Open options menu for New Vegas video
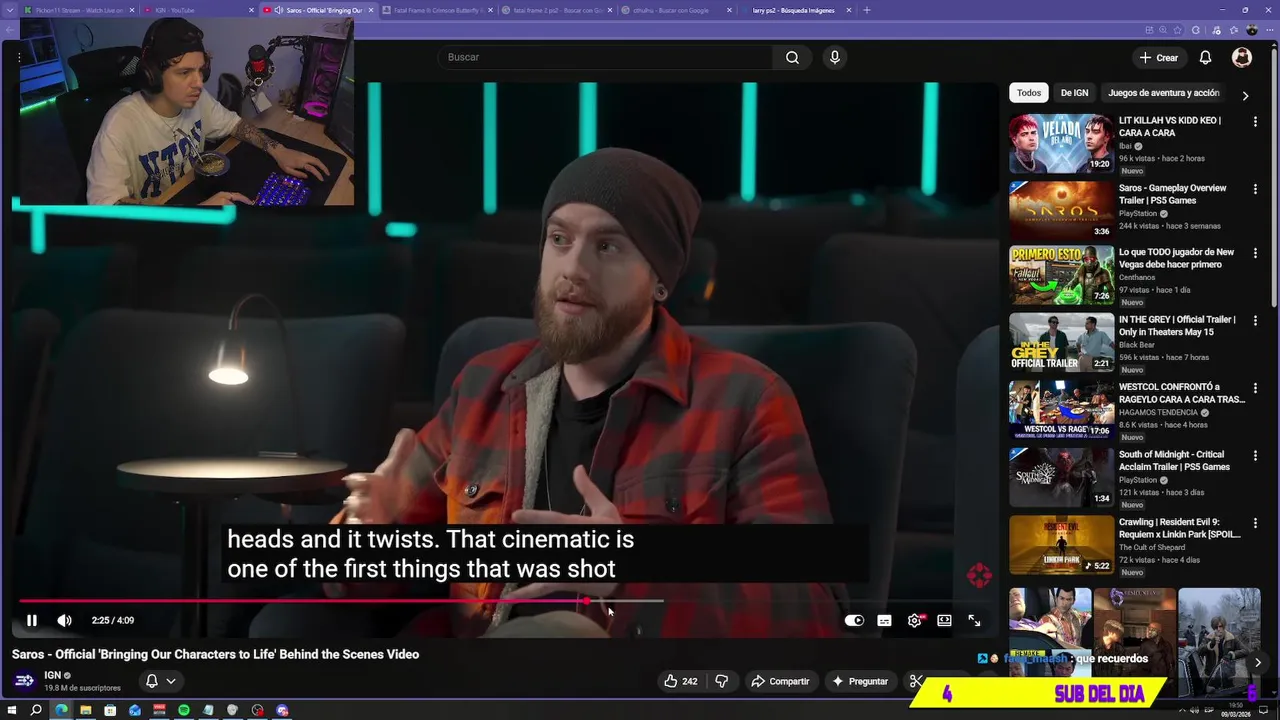 1255,253
